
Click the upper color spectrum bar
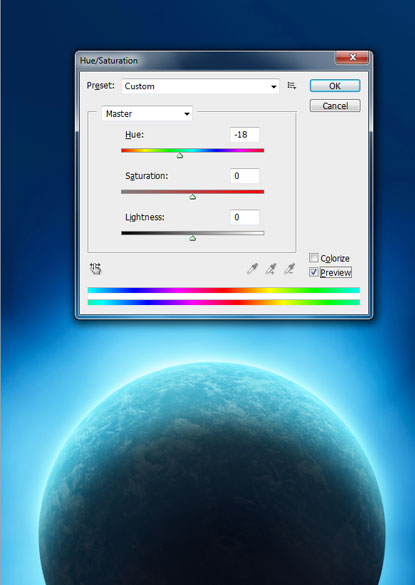(x=224, y=290)
